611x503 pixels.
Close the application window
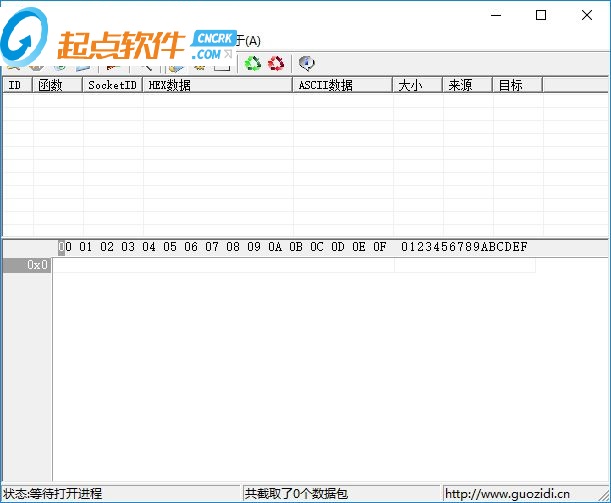point(587,15)
